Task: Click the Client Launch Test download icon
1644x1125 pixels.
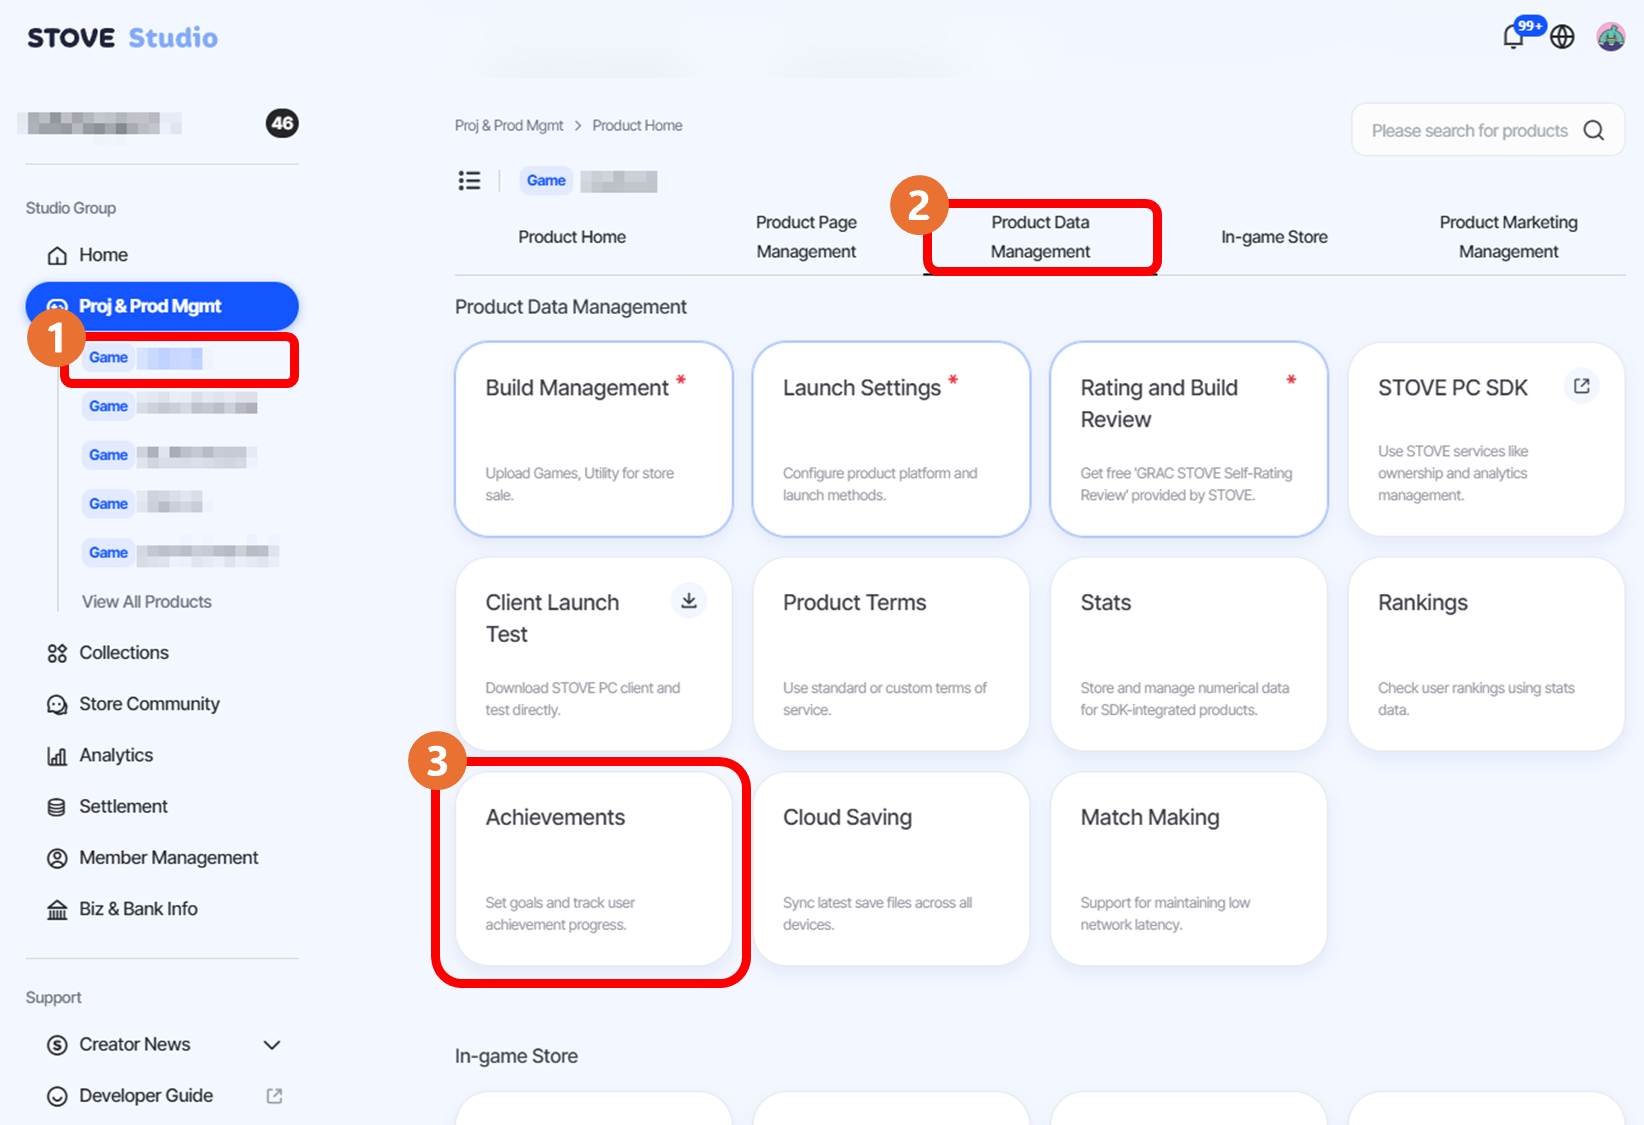Action: 688,600
